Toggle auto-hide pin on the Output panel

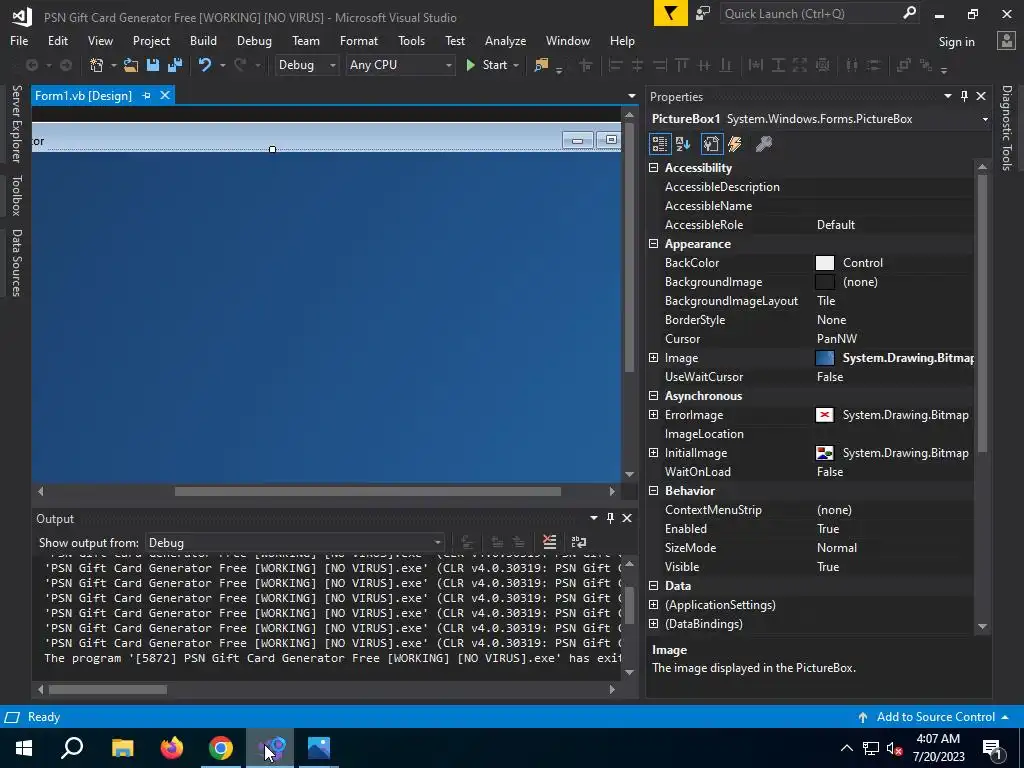610,518
